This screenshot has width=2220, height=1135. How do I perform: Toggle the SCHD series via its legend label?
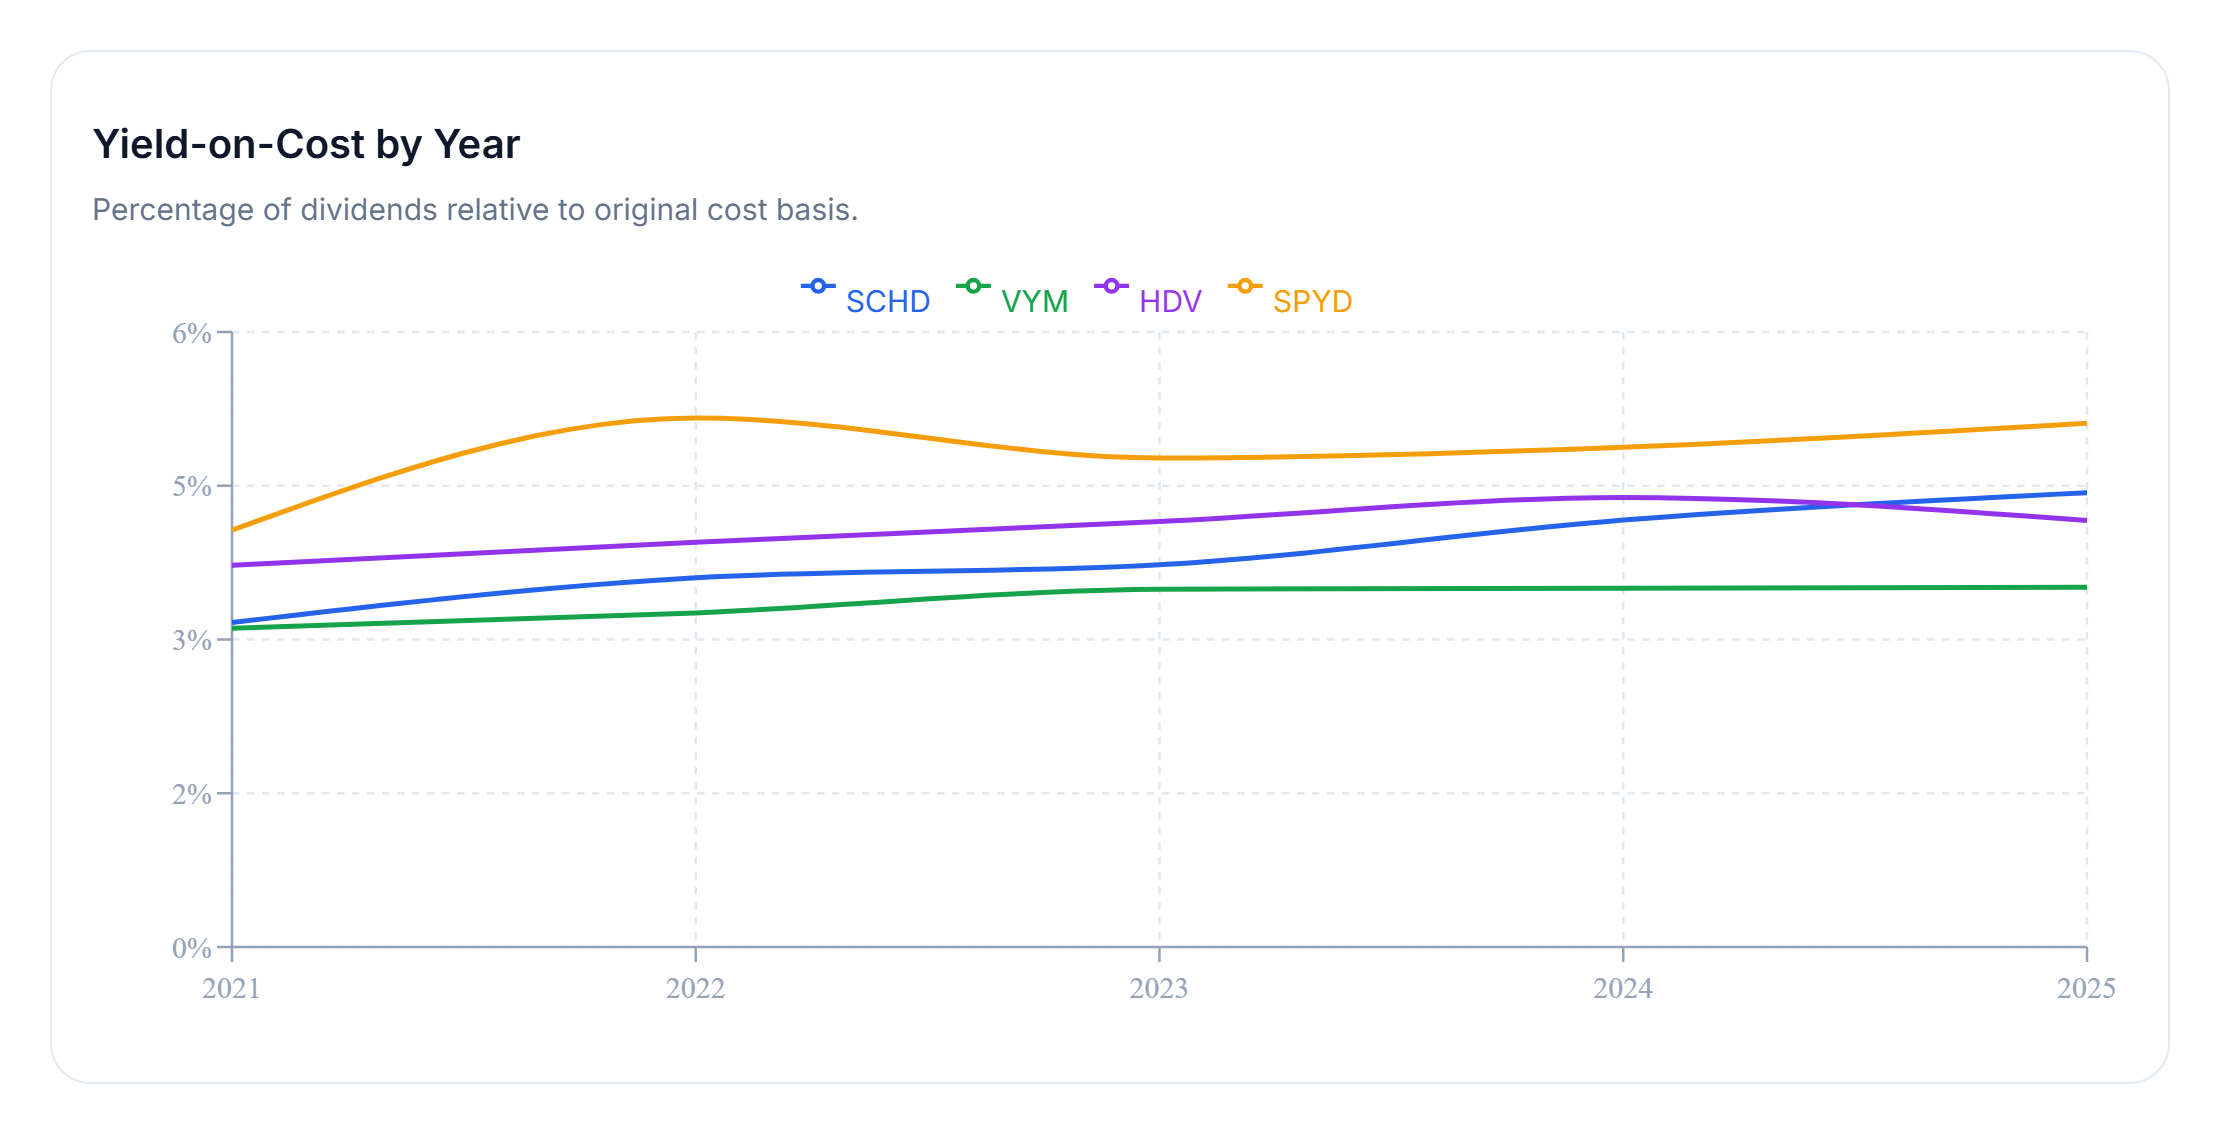(887, 301)
